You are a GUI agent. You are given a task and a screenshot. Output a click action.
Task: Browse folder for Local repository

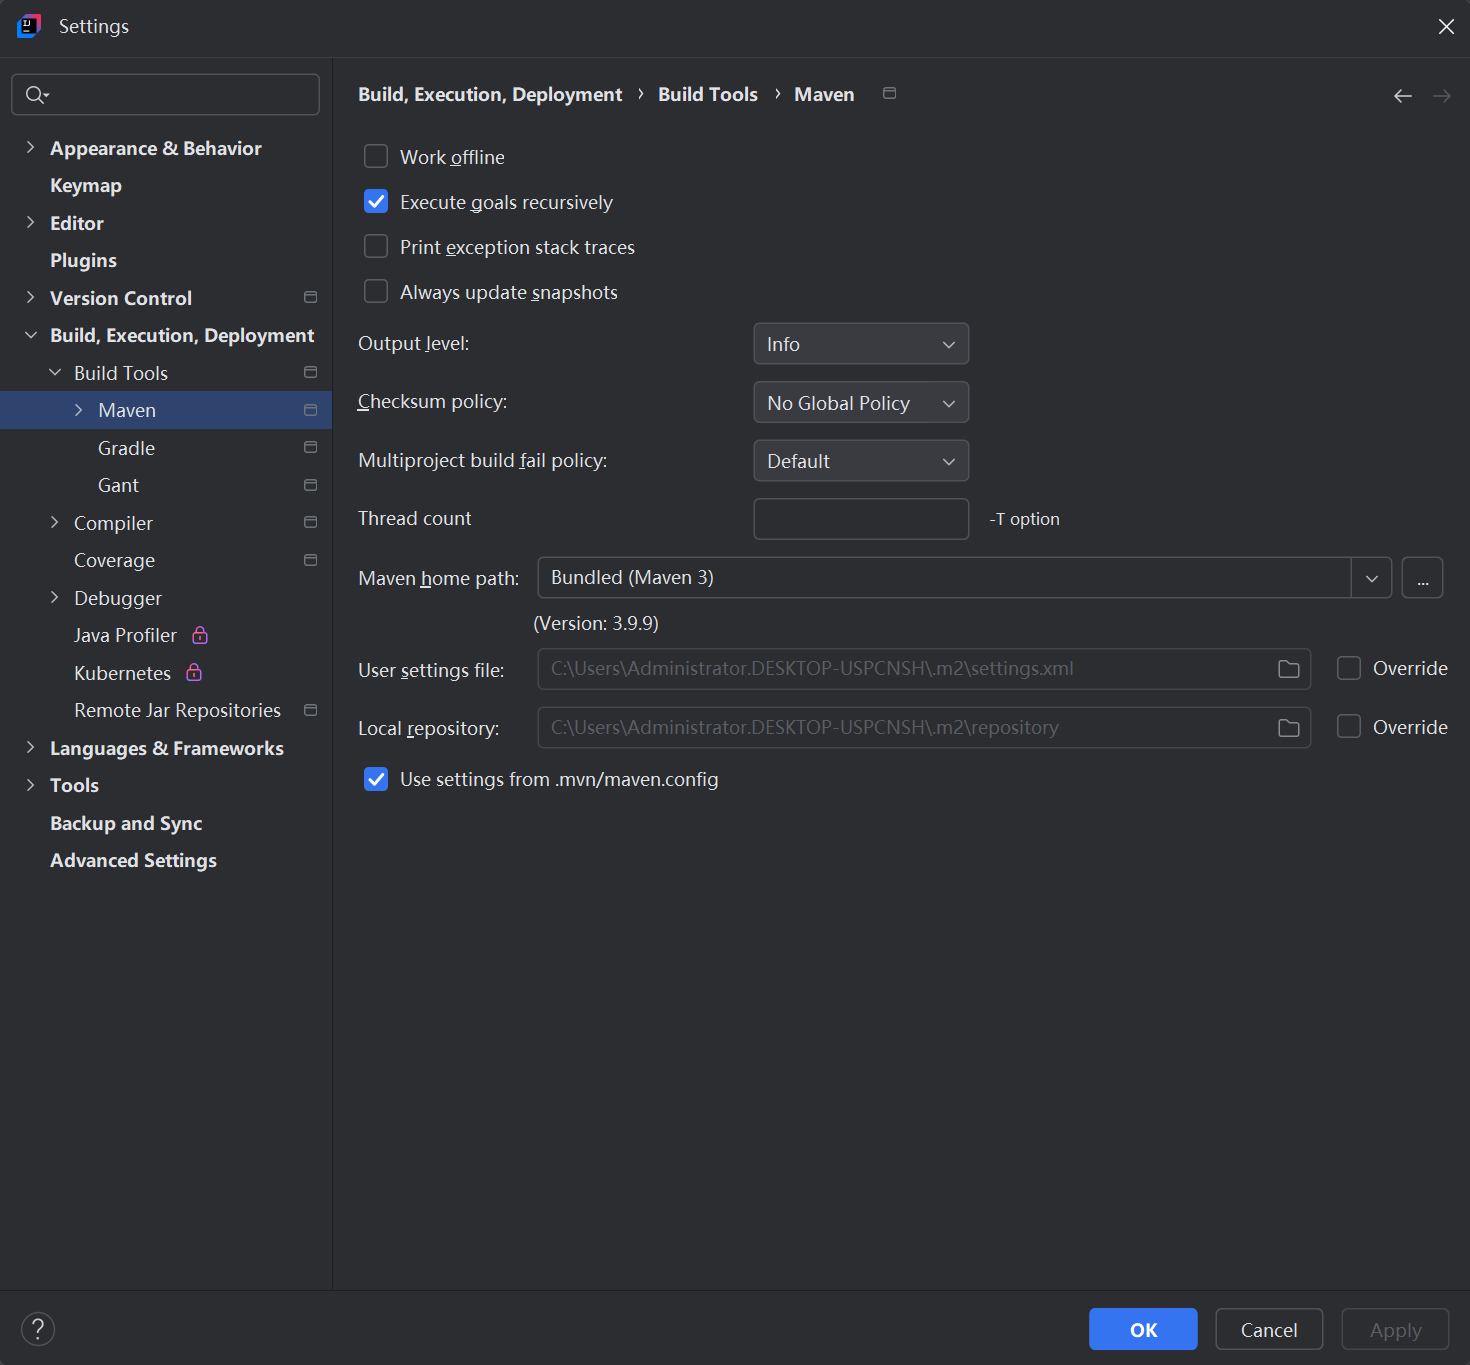click(x=1289, y=728)
